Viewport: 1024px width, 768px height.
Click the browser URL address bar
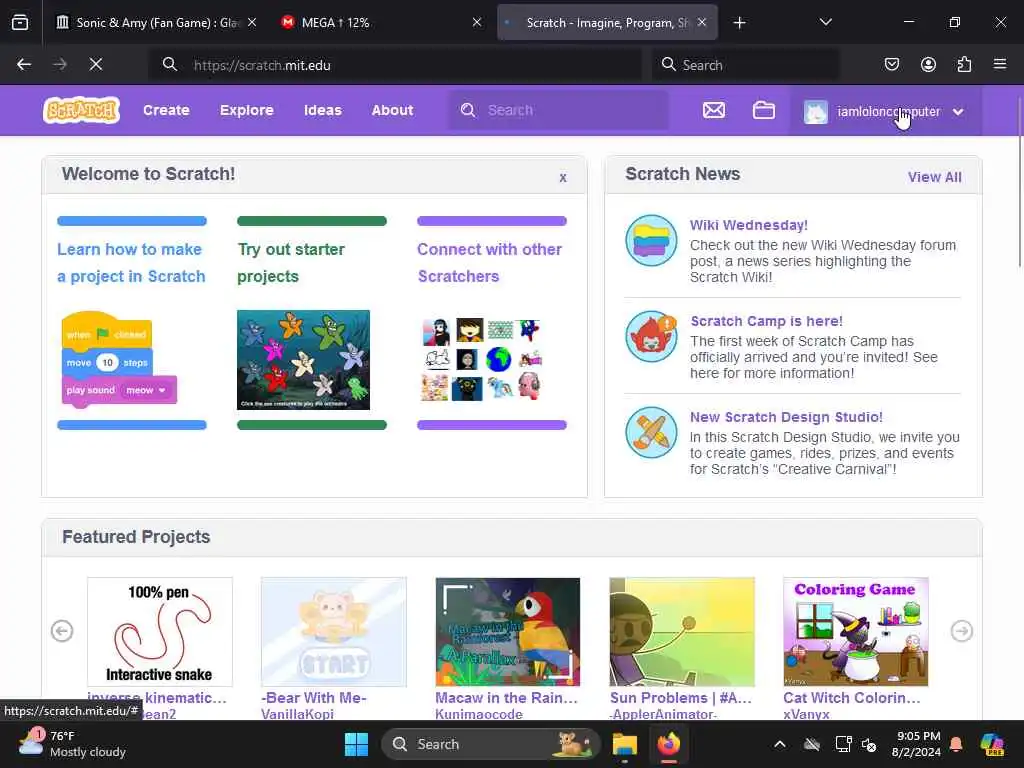[395, 65]
